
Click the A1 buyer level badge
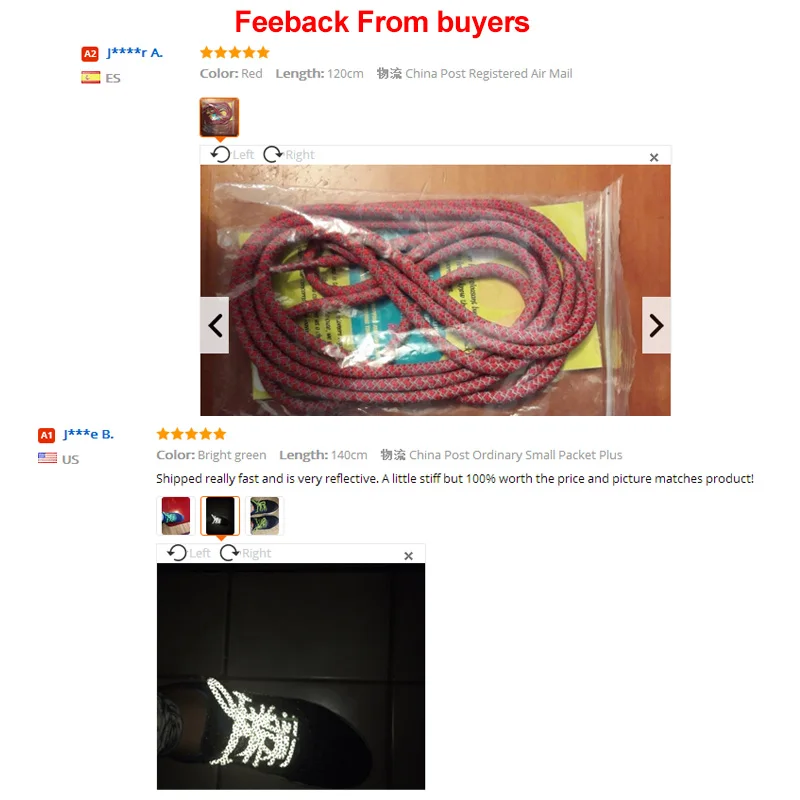point(46,435)
